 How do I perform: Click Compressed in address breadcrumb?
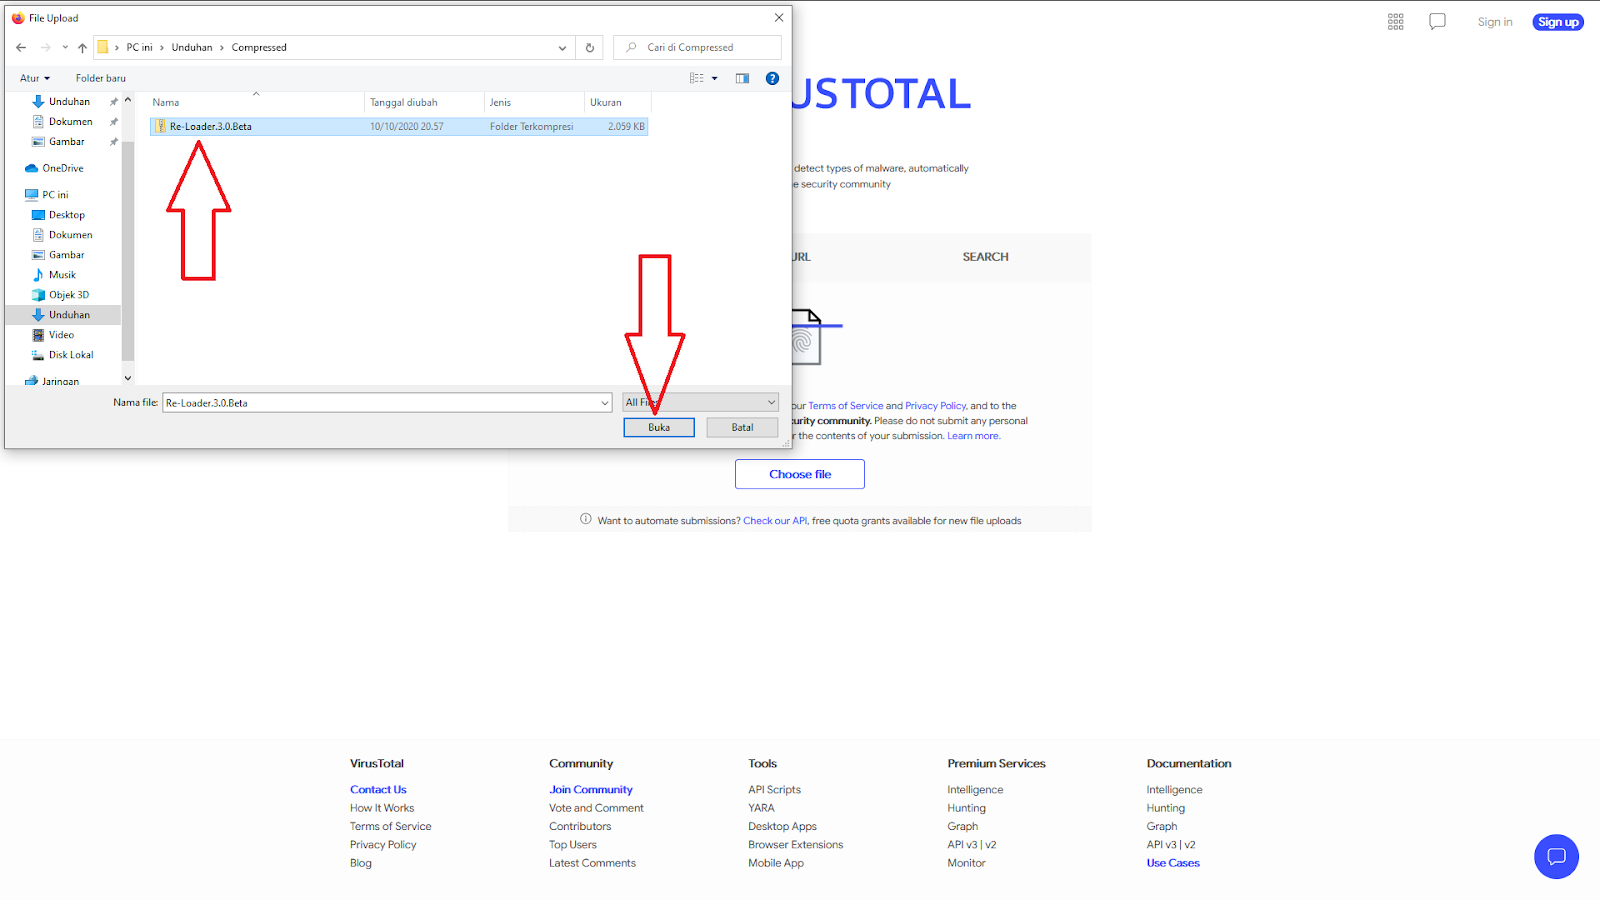point(259,47)
